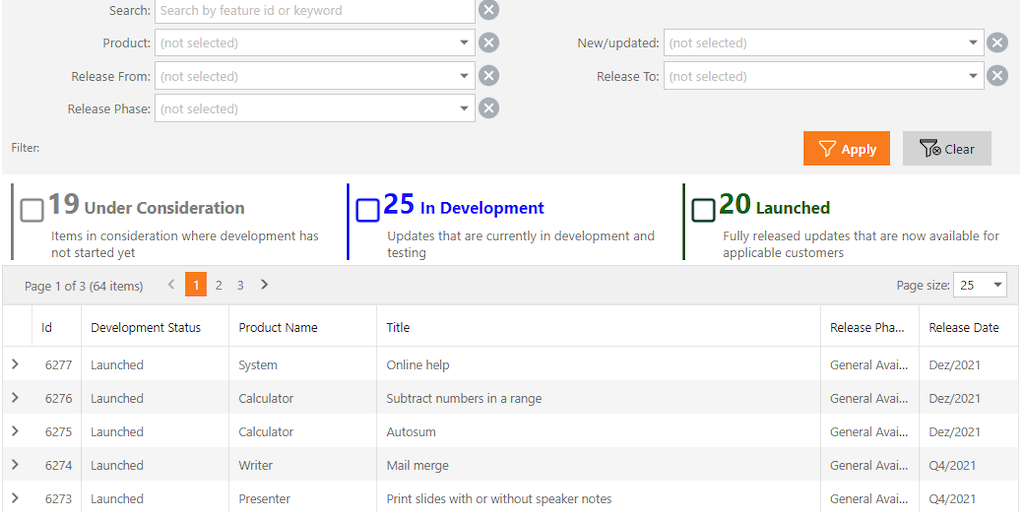
Task: Go to next page using right arrow
Action: (x=264, y=285)
